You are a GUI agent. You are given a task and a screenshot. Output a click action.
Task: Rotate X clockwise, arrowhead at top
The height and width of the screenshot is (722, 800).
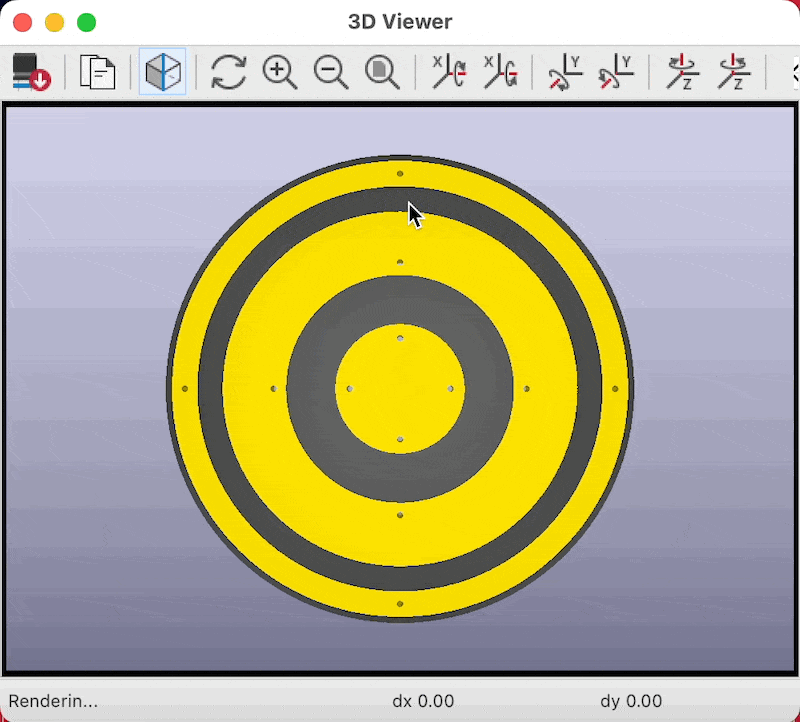448,72
